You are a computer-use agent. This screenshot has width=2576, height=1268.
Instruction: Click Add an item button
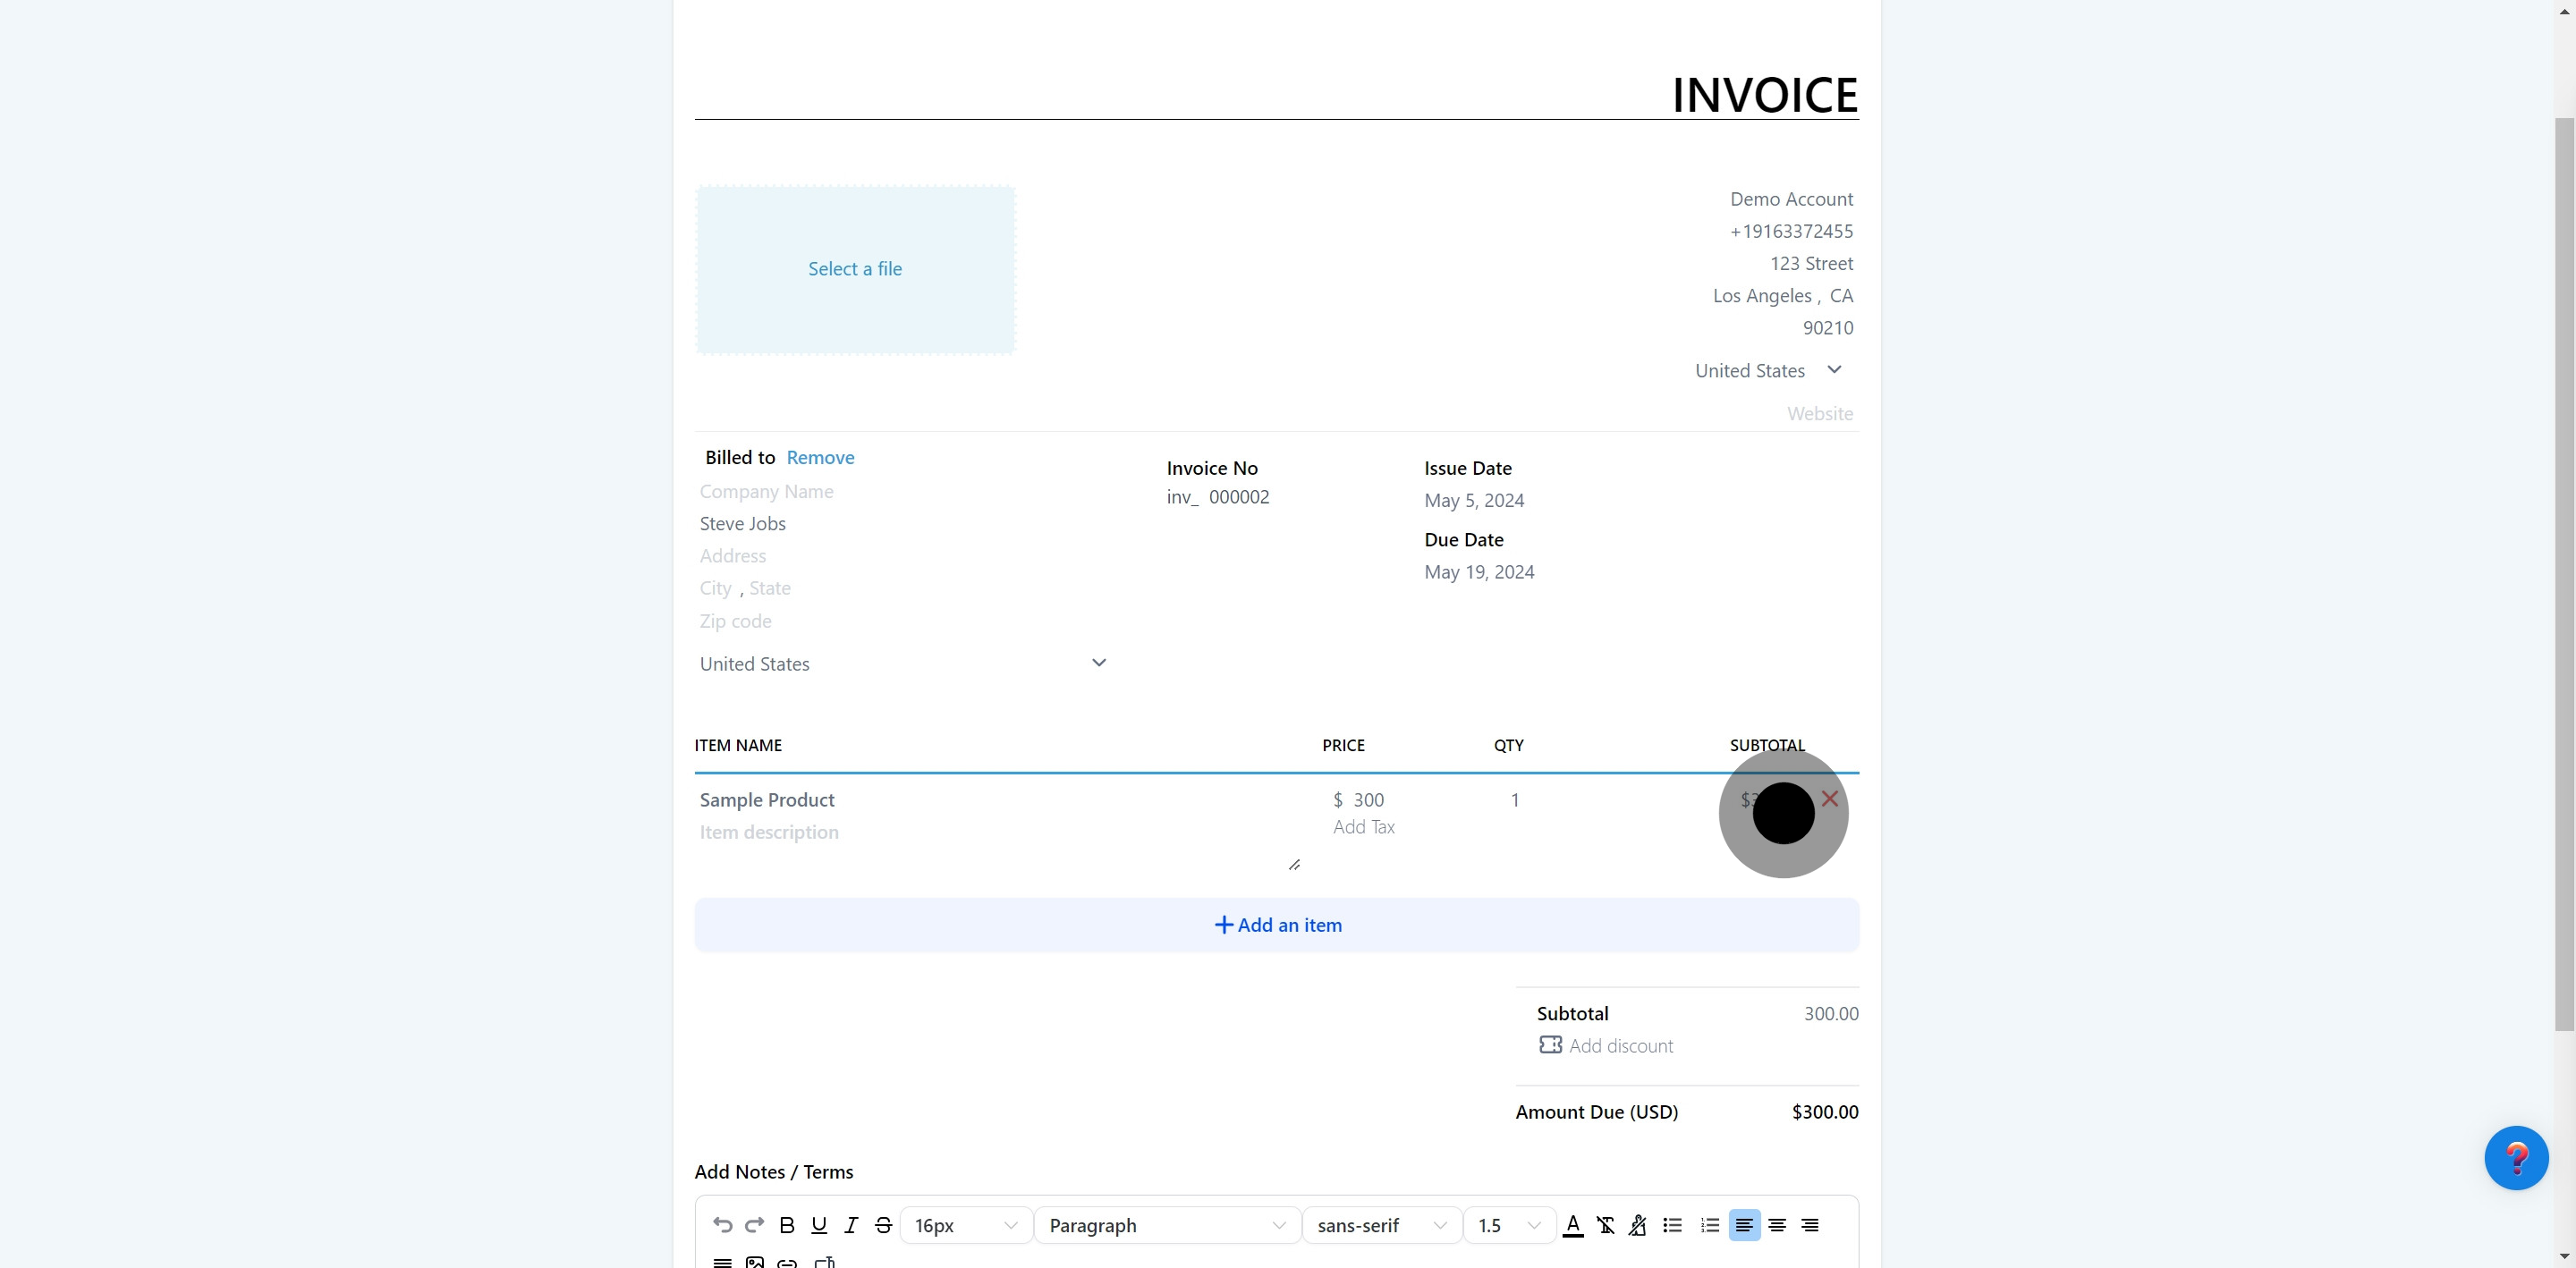click(x=1277, y=925)
